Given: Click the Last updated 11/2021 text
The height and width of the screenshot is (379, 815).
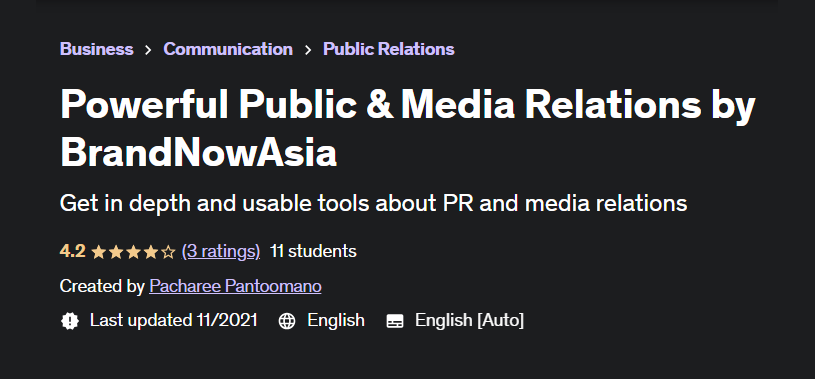Looking at the screenshot, I should [174, 320].
